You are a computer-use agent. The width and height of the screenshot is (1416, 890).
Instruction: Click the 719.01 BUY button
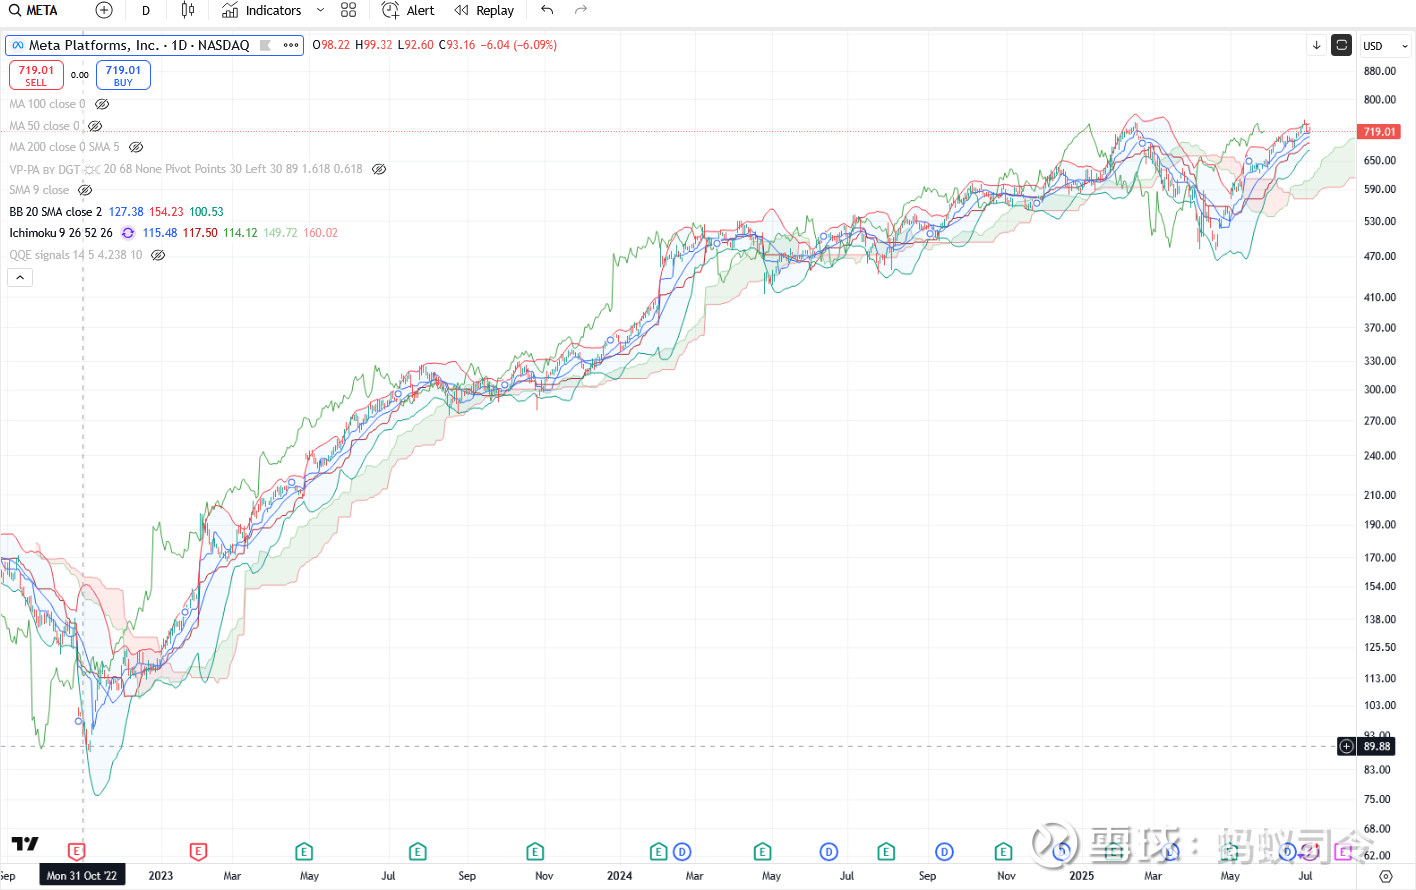coord(123,74)
